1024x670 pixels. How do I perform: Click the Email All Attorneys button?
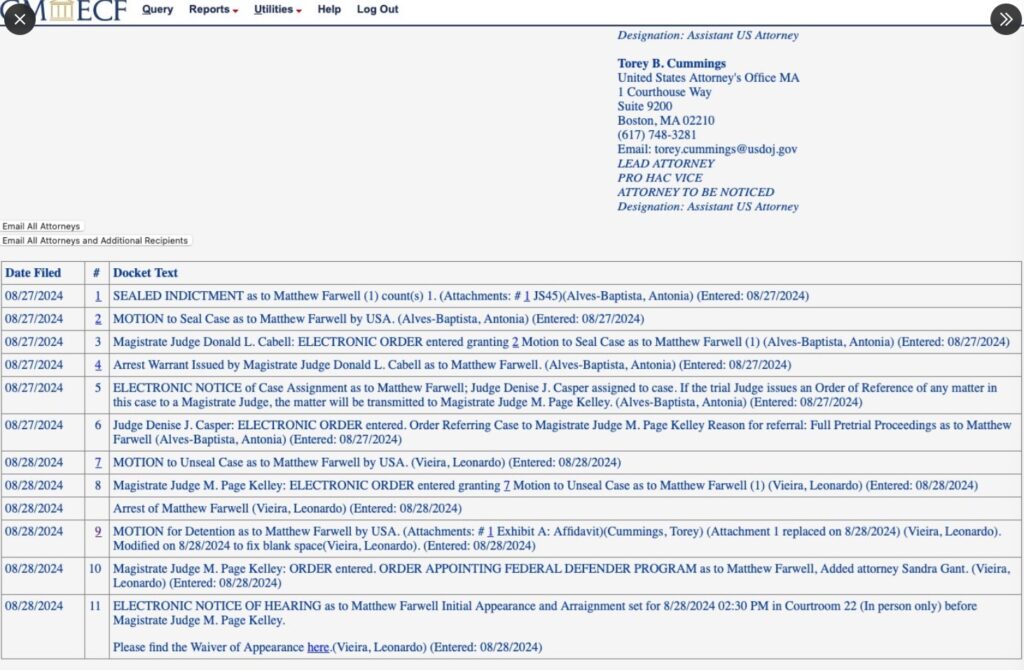tap(42, 226)
